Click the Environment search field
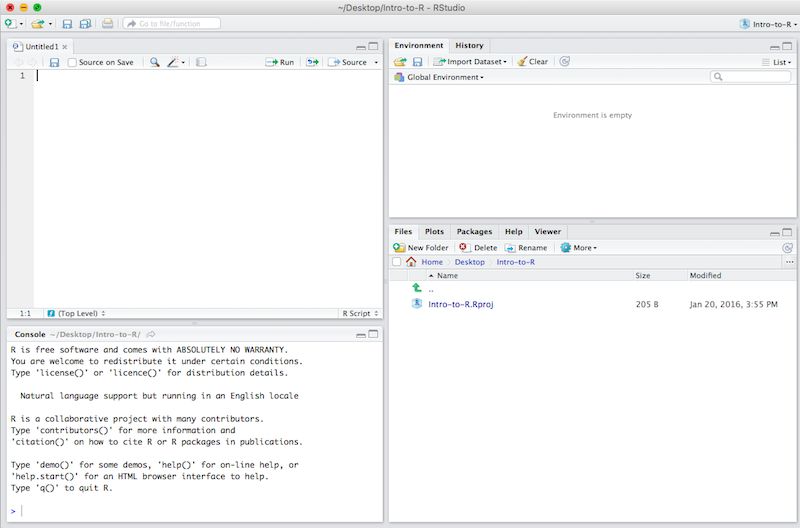Screen dimensions: 800x528 point(750,77)
